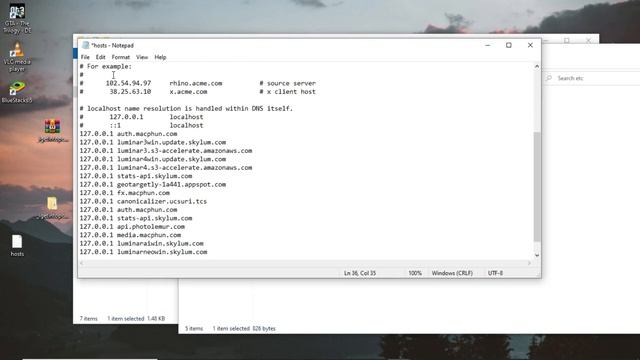Click the x.acme.com line
640x360 pixels.
[198, 92]
